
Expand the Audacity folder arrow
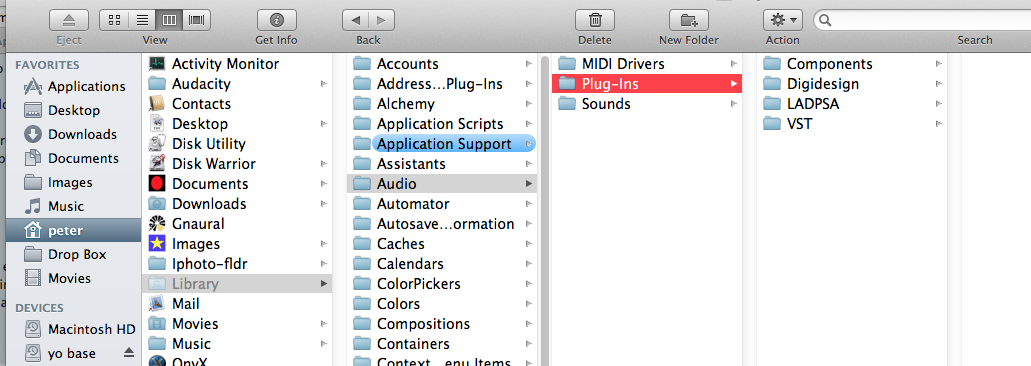[324, 84]
